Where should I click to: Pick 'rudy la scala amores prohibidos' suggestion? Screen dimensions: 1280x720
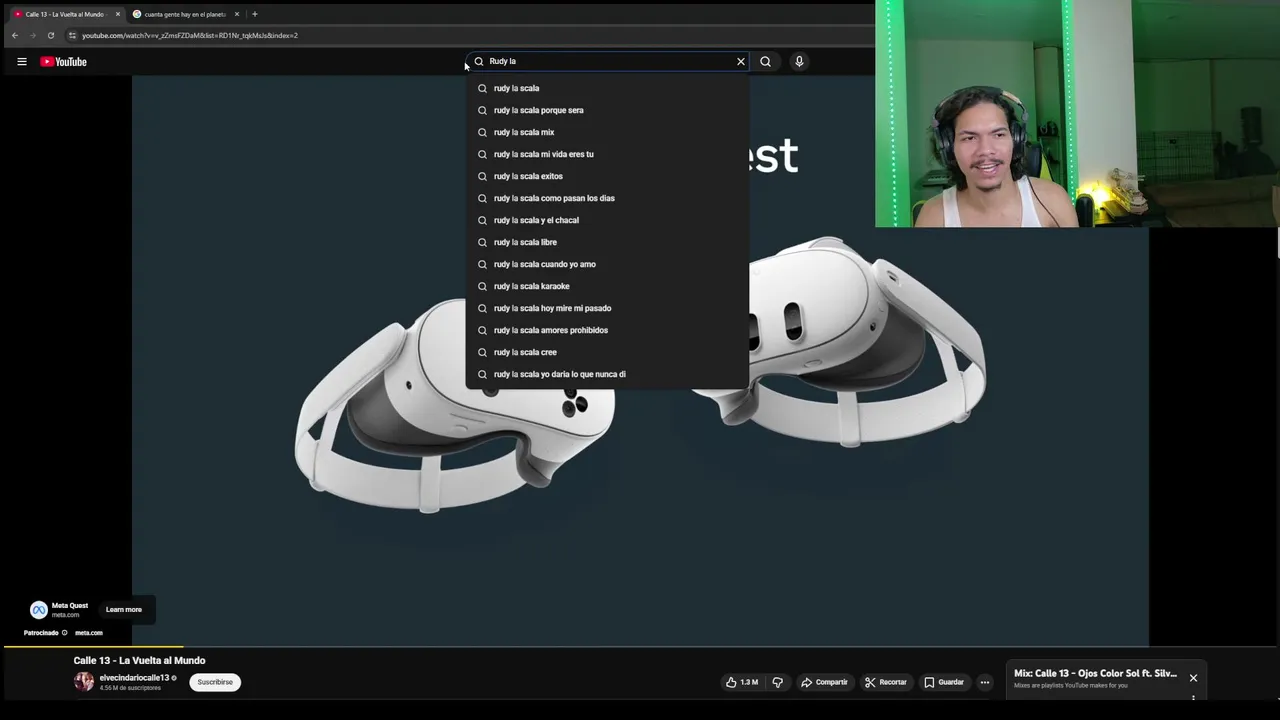point(607,330)
